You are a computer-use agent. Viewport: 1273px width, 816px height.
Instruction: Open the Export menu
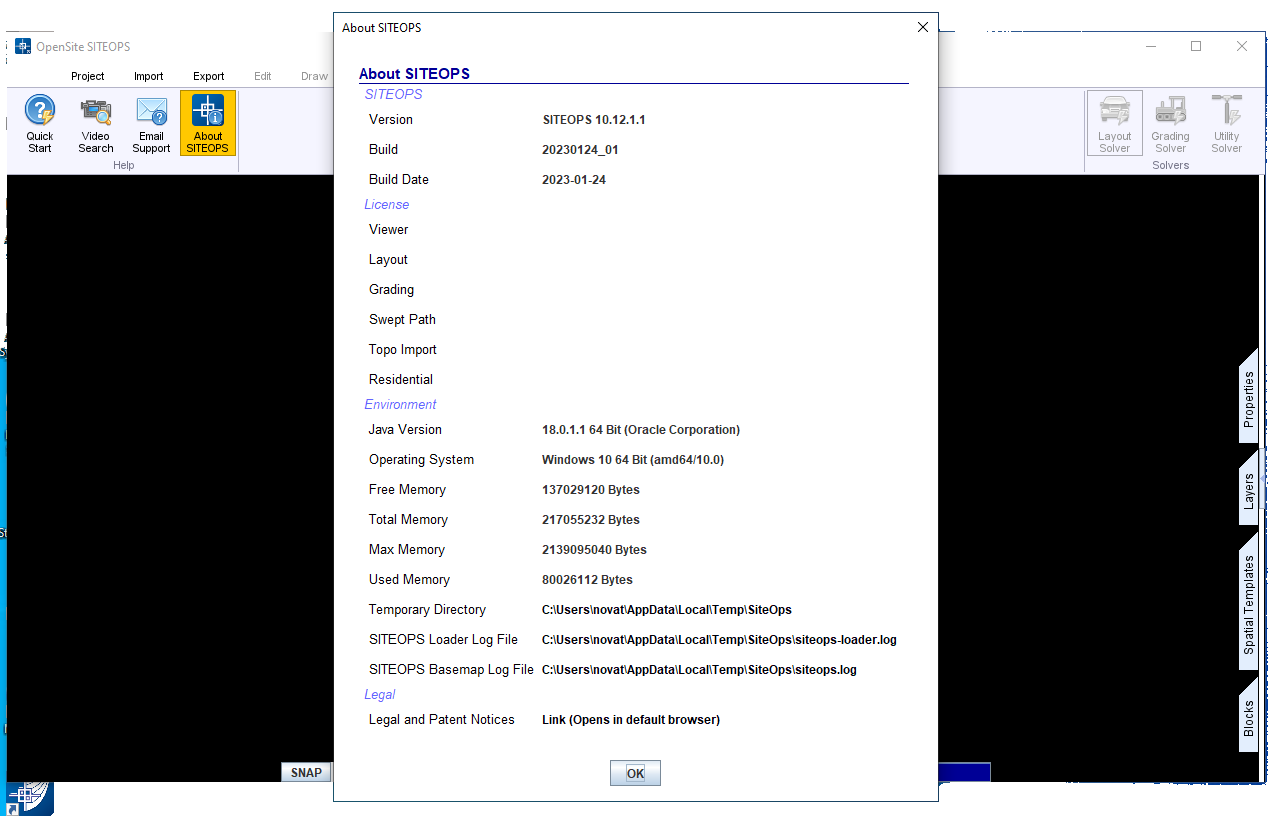coord(209,76)
